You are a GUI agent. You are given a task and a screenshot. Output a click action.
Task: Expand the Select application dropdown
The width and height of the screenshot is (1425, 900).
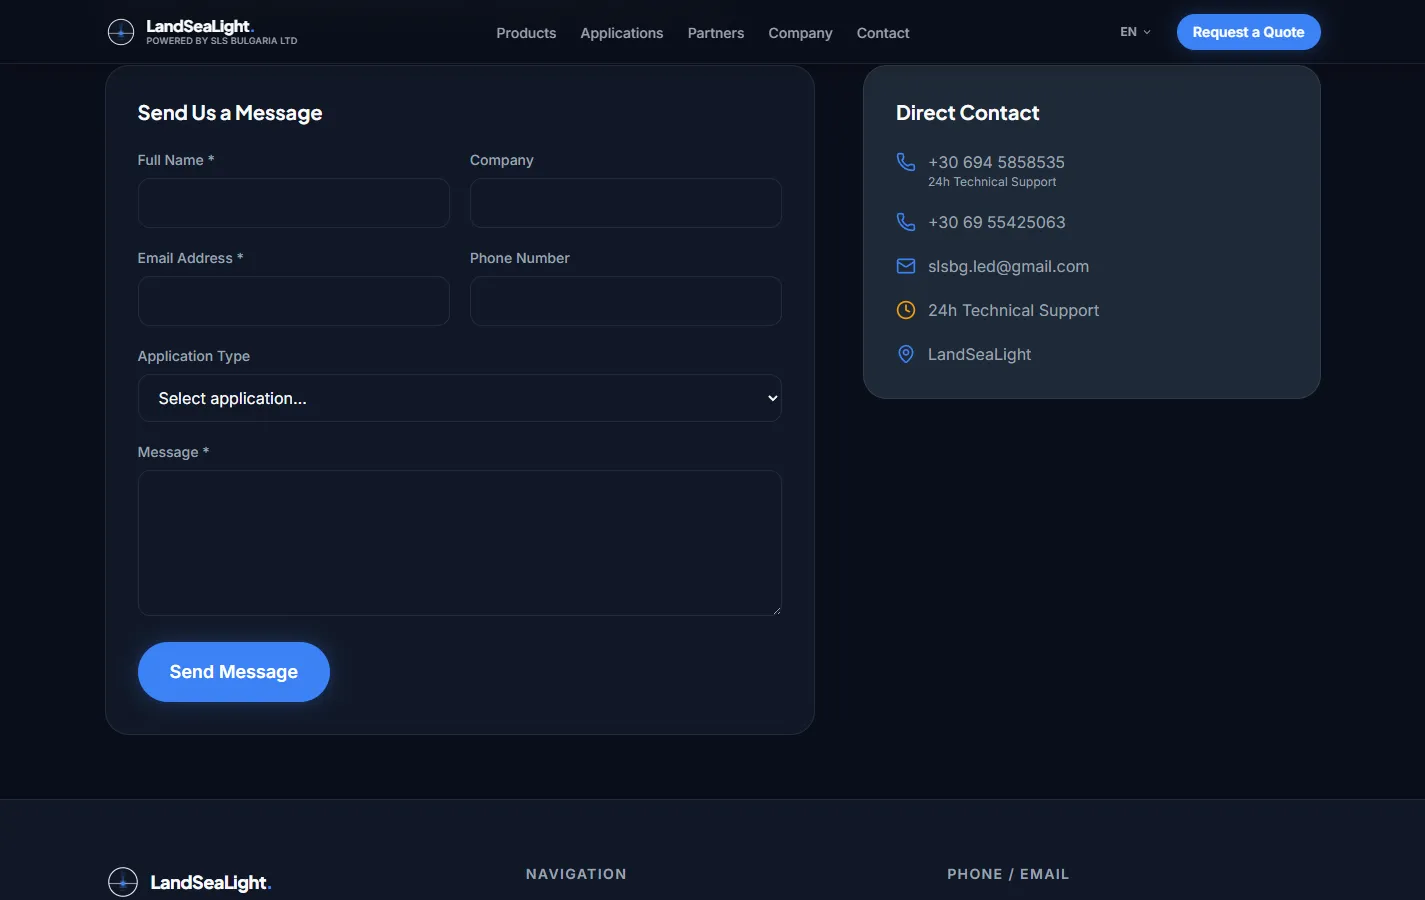[x=460, y=398]
